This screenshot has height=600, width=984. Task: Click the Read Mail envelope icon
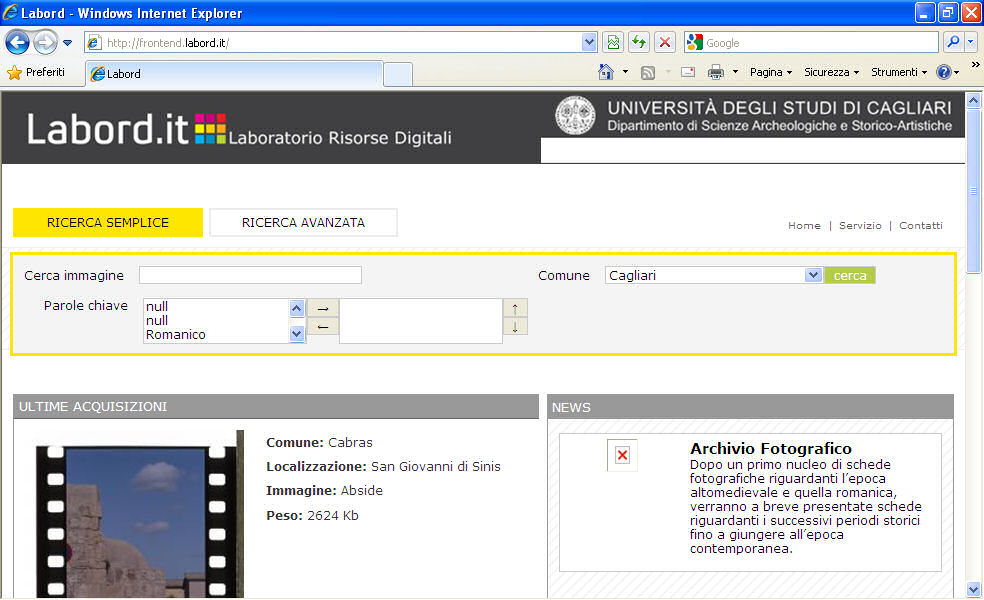tap(688, 72)
